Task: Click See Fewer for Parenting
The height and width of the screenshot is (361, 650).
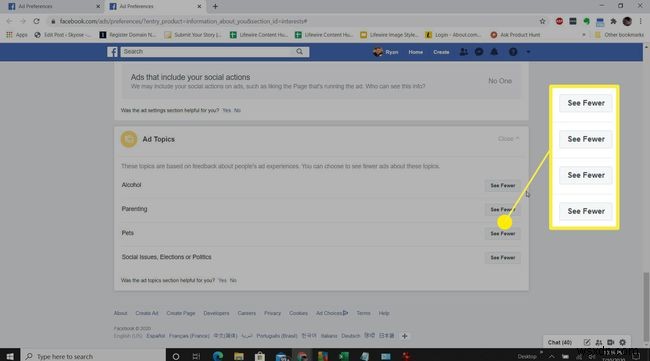Action: click(x=502, y=210)
